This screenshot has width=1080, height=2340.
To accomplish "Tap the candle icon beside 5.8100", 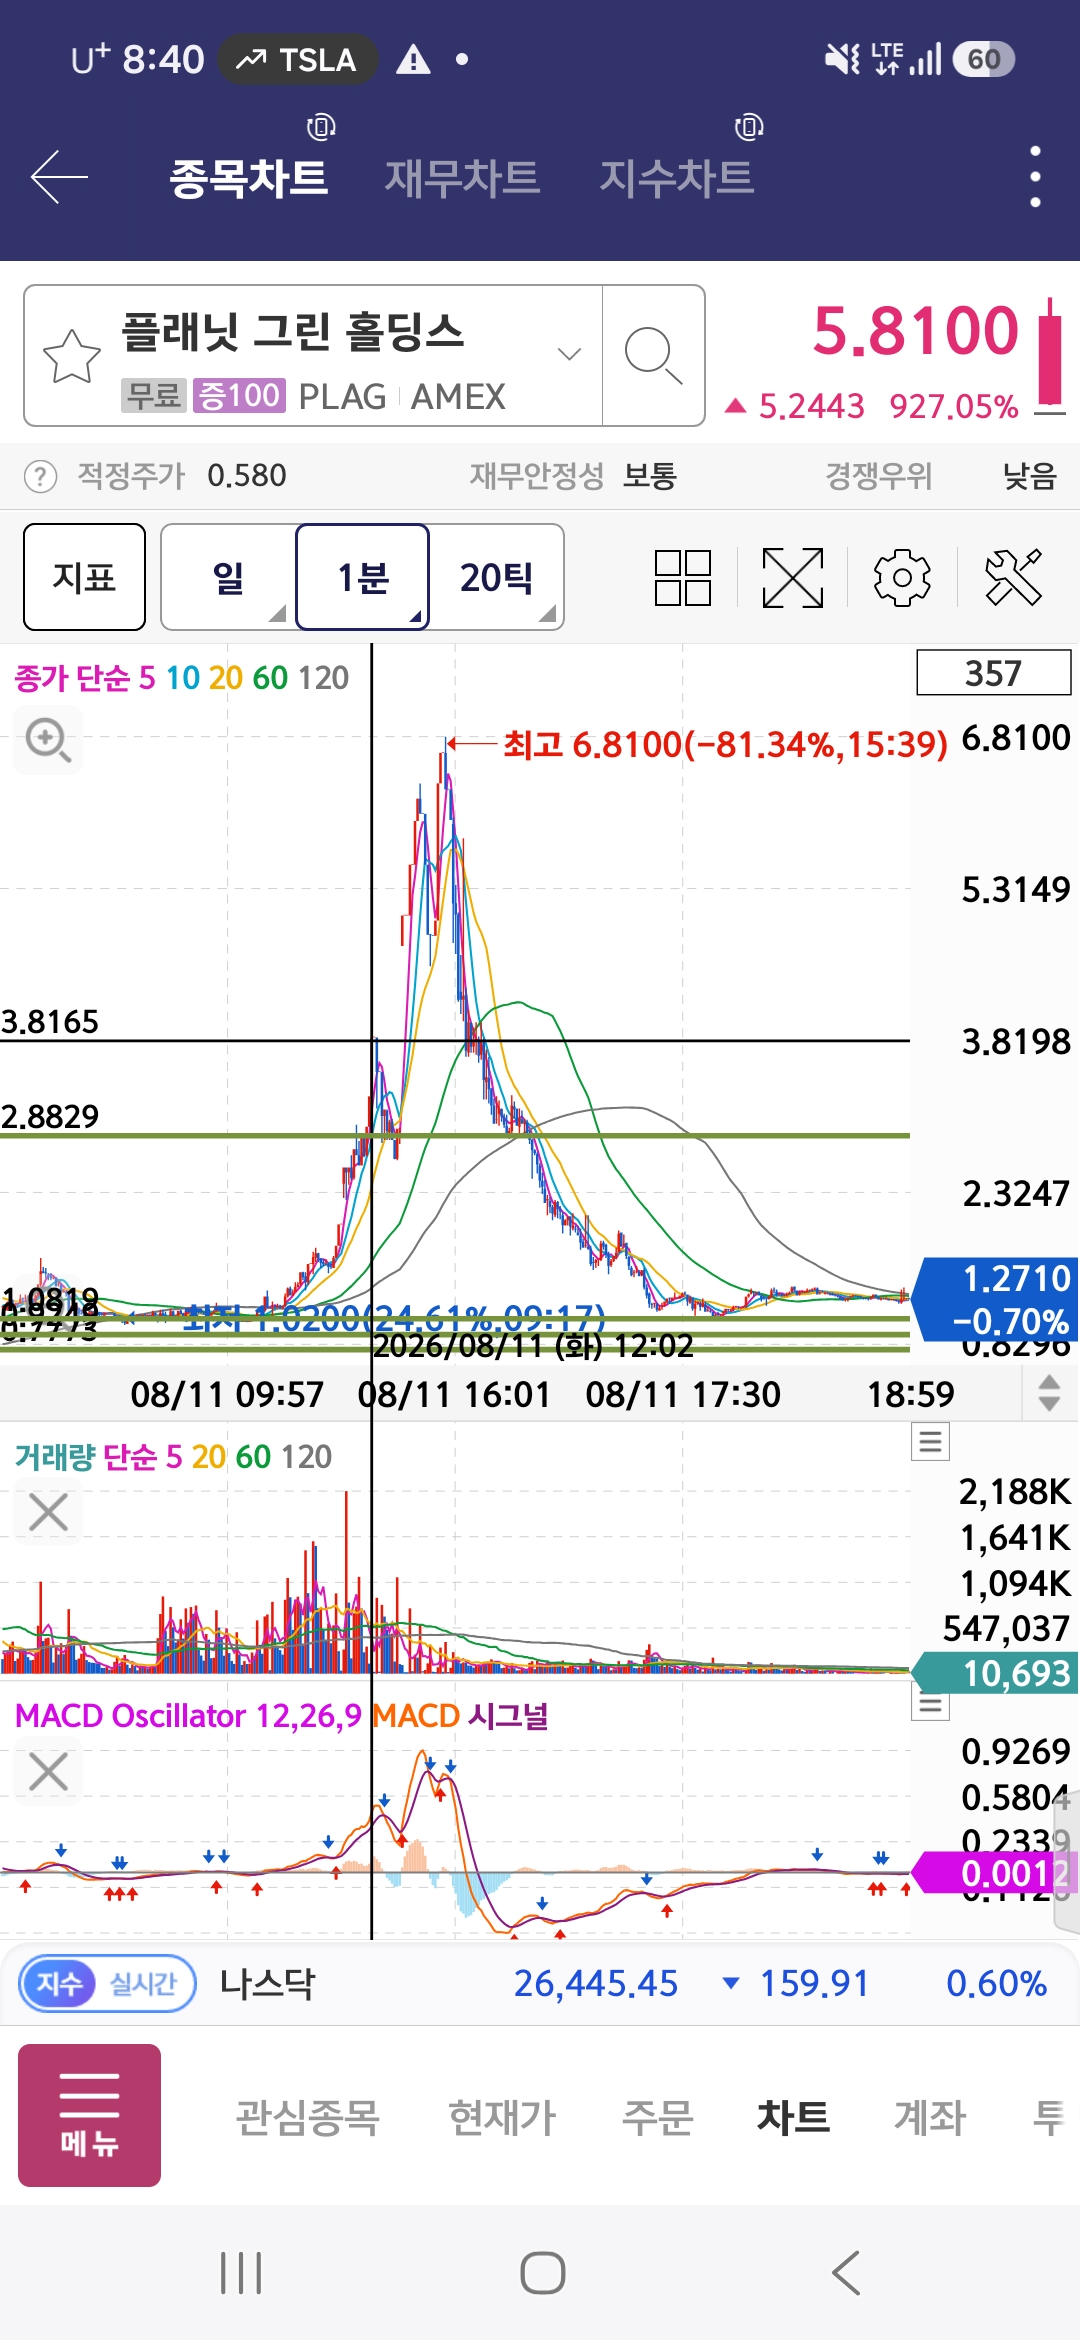I will point(1049,356).
